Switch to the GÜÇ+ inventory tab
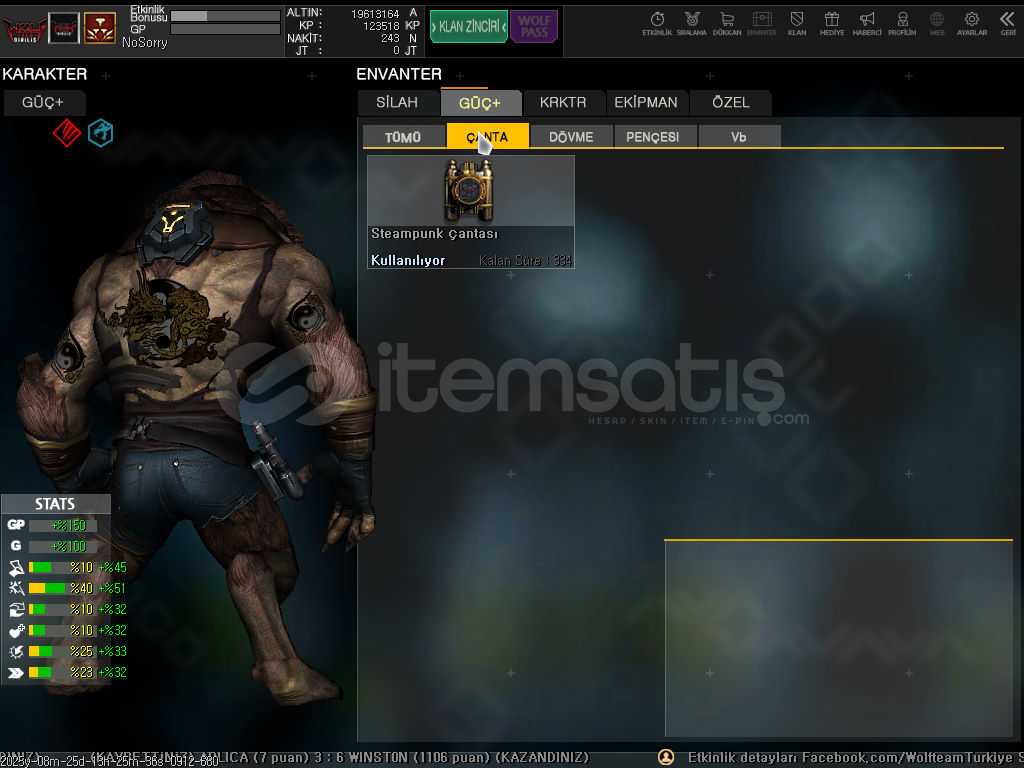 click(x=480, y=103)
